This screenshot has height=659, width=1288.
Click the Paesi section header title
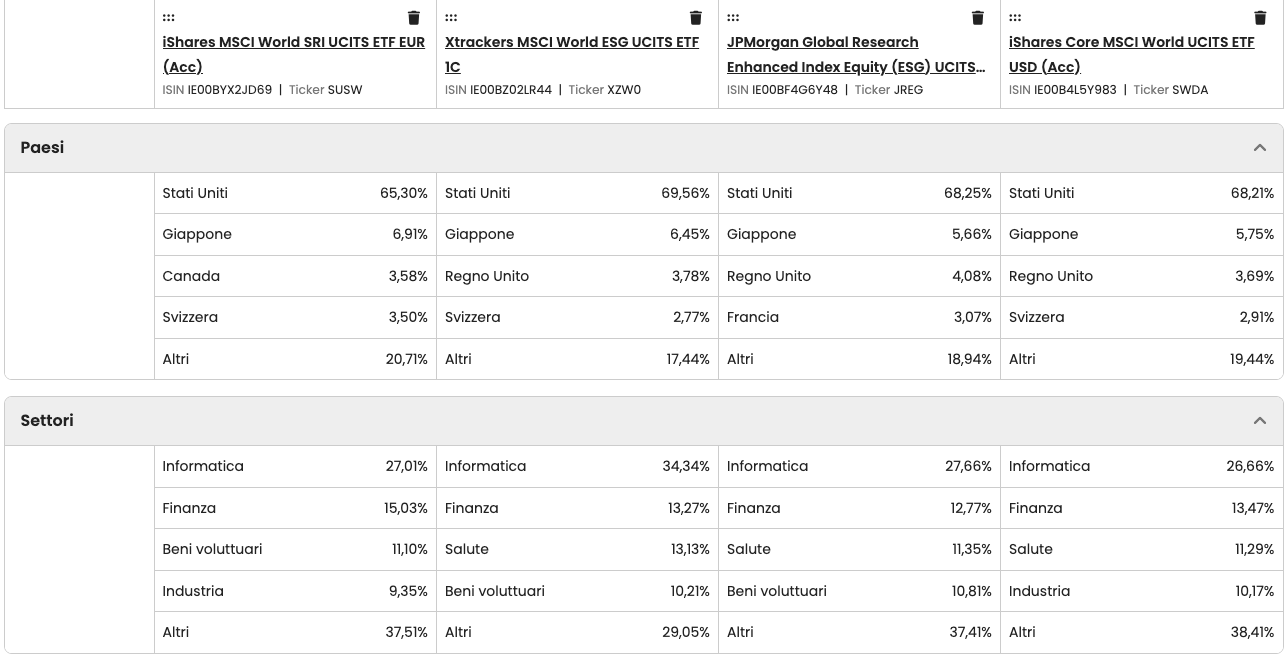42,148
